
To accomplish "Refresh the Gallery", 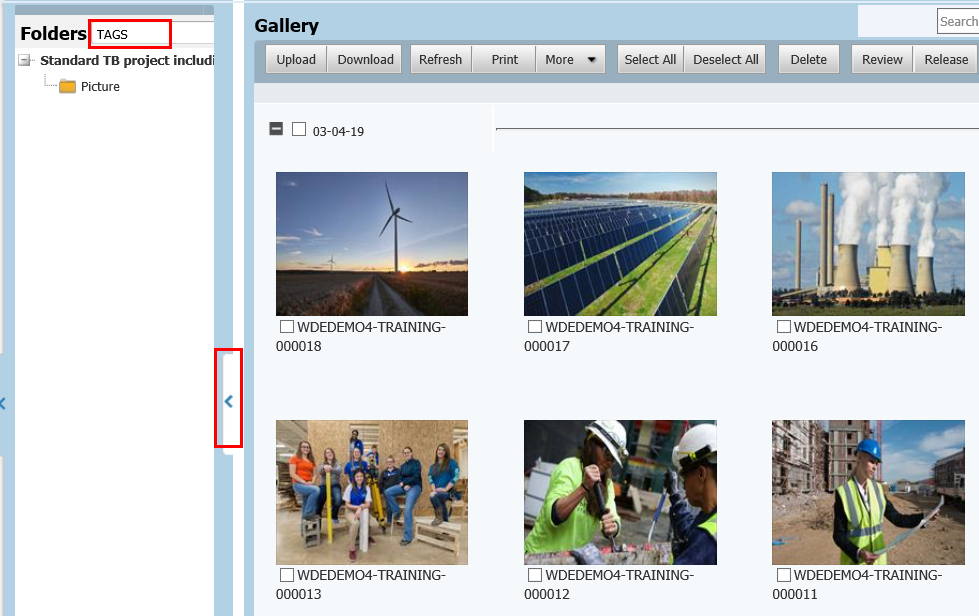I will click(440, 59).
